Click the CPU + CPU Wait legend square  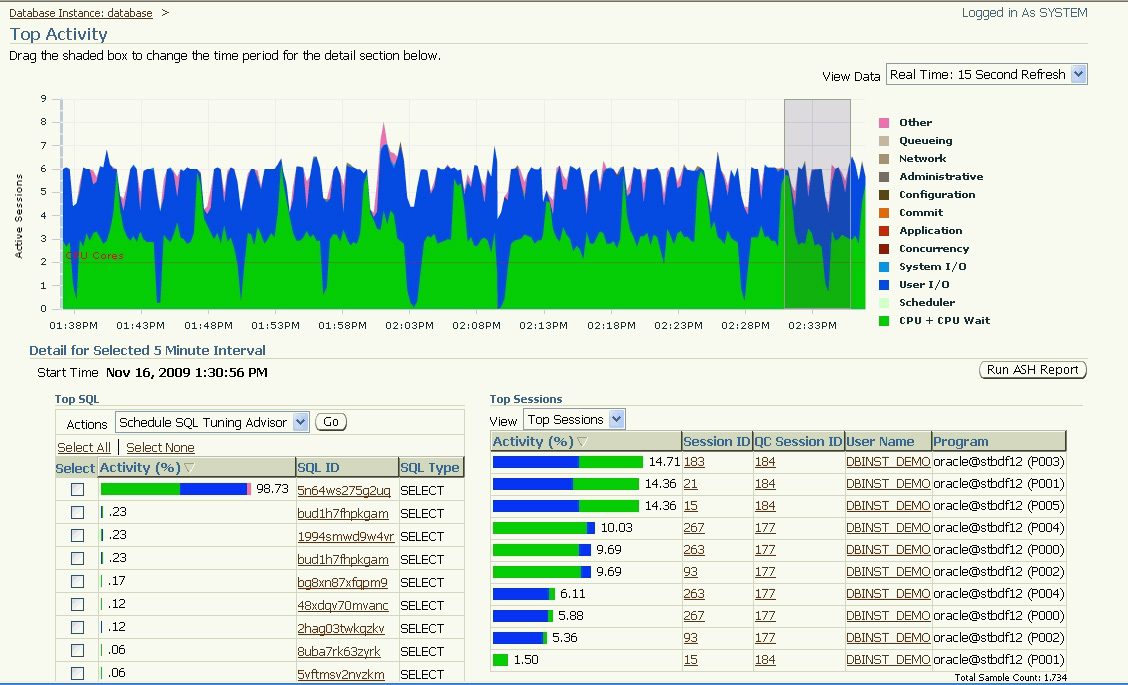pos(884,321)
